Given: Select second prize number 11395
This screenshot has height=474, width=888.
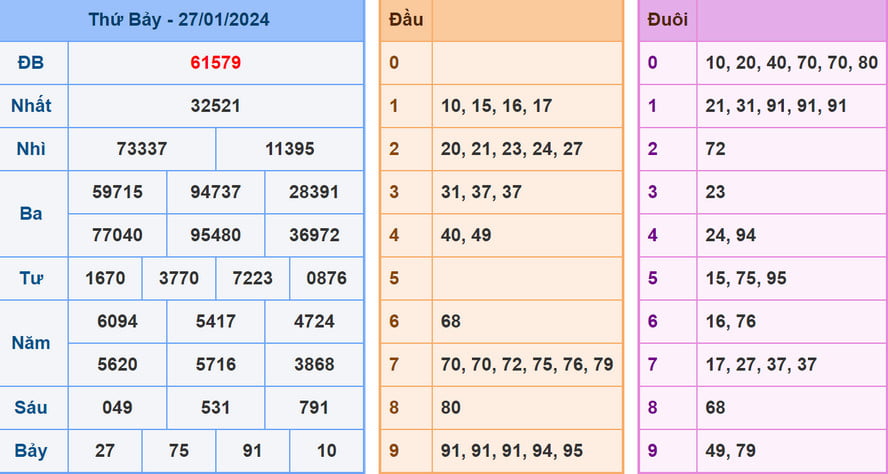Looking at the screenshot, I should click(x=290, y=149).
